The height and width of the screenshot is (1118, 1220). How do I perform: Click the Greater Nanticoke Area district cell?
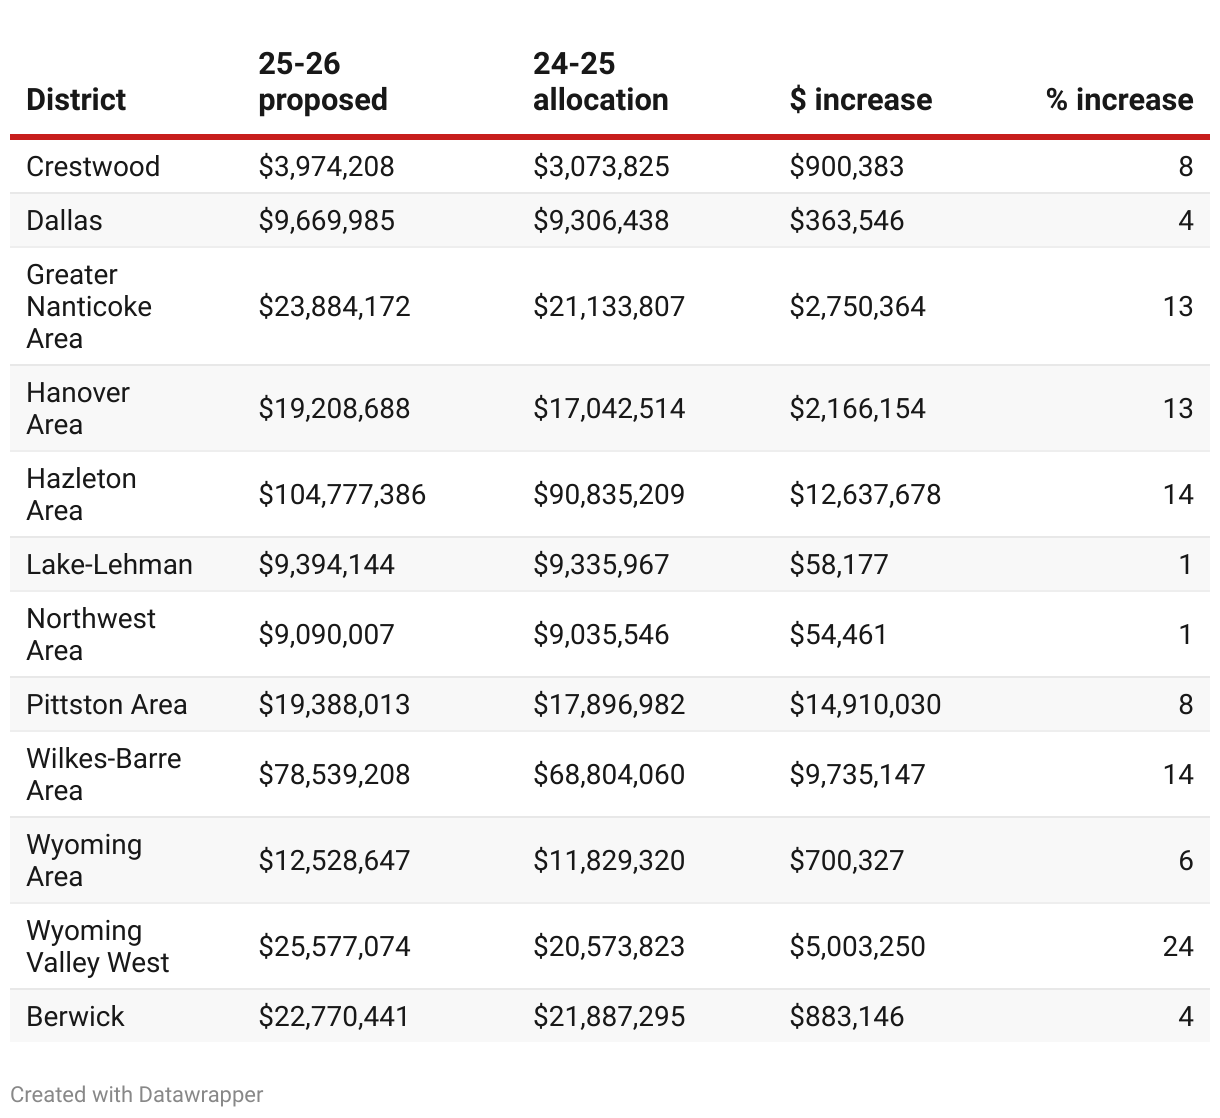tap(89, 306)
